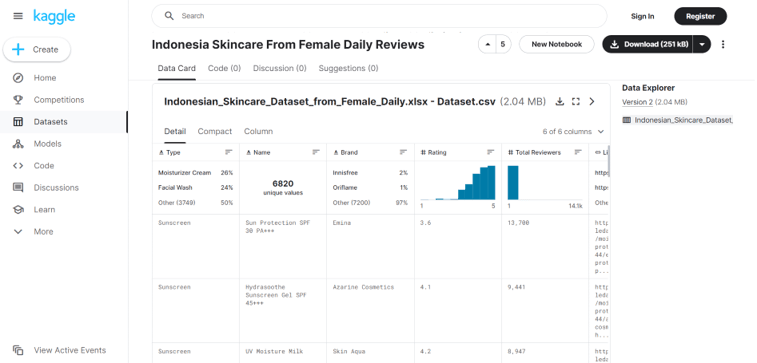Click the Version 2 link
The height and width of the screenshot is (363, 757).
tap(637, 102)
